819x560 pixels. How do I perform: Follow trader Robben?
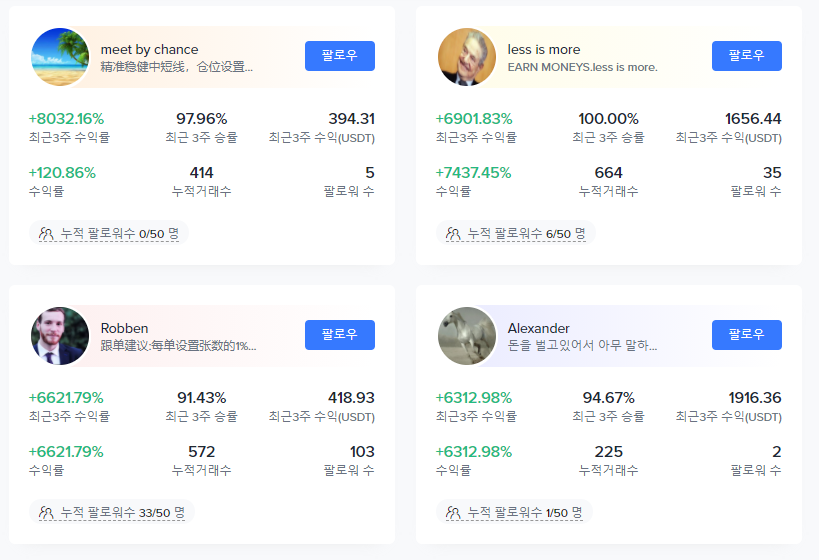click(x=340, y=335)
